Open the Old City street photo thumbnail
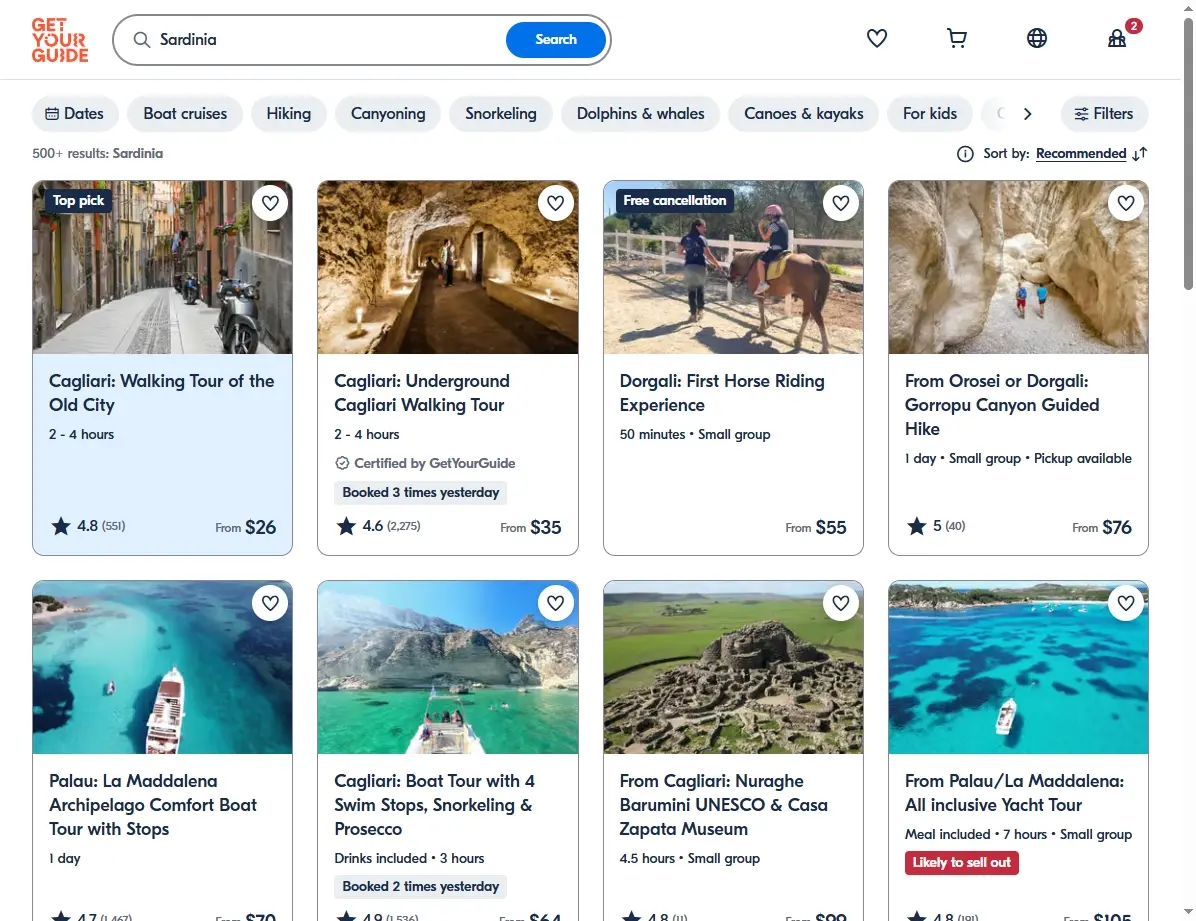Viewport: 1196px width, 921px height. pyautogui.click(x=162, y=267)
